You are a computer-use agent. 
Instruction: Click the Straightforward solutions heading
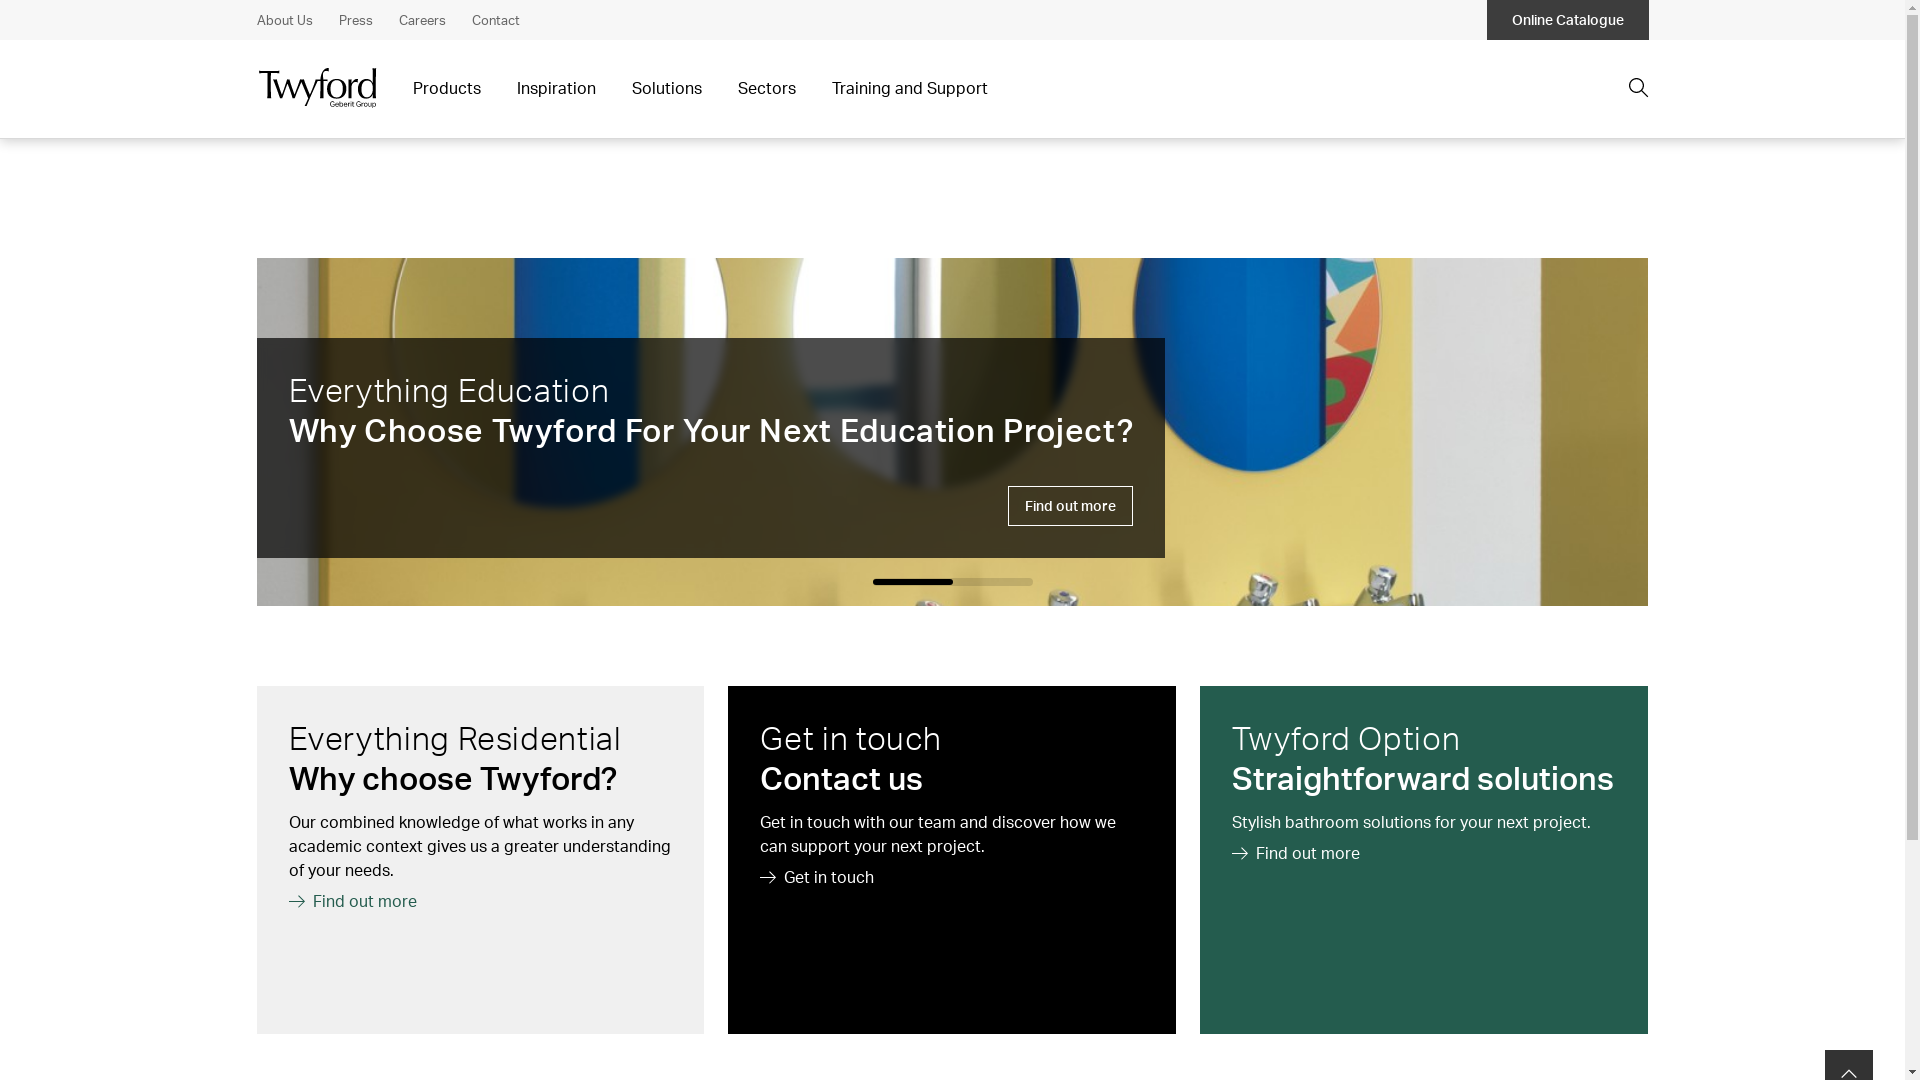point(1422,779)
